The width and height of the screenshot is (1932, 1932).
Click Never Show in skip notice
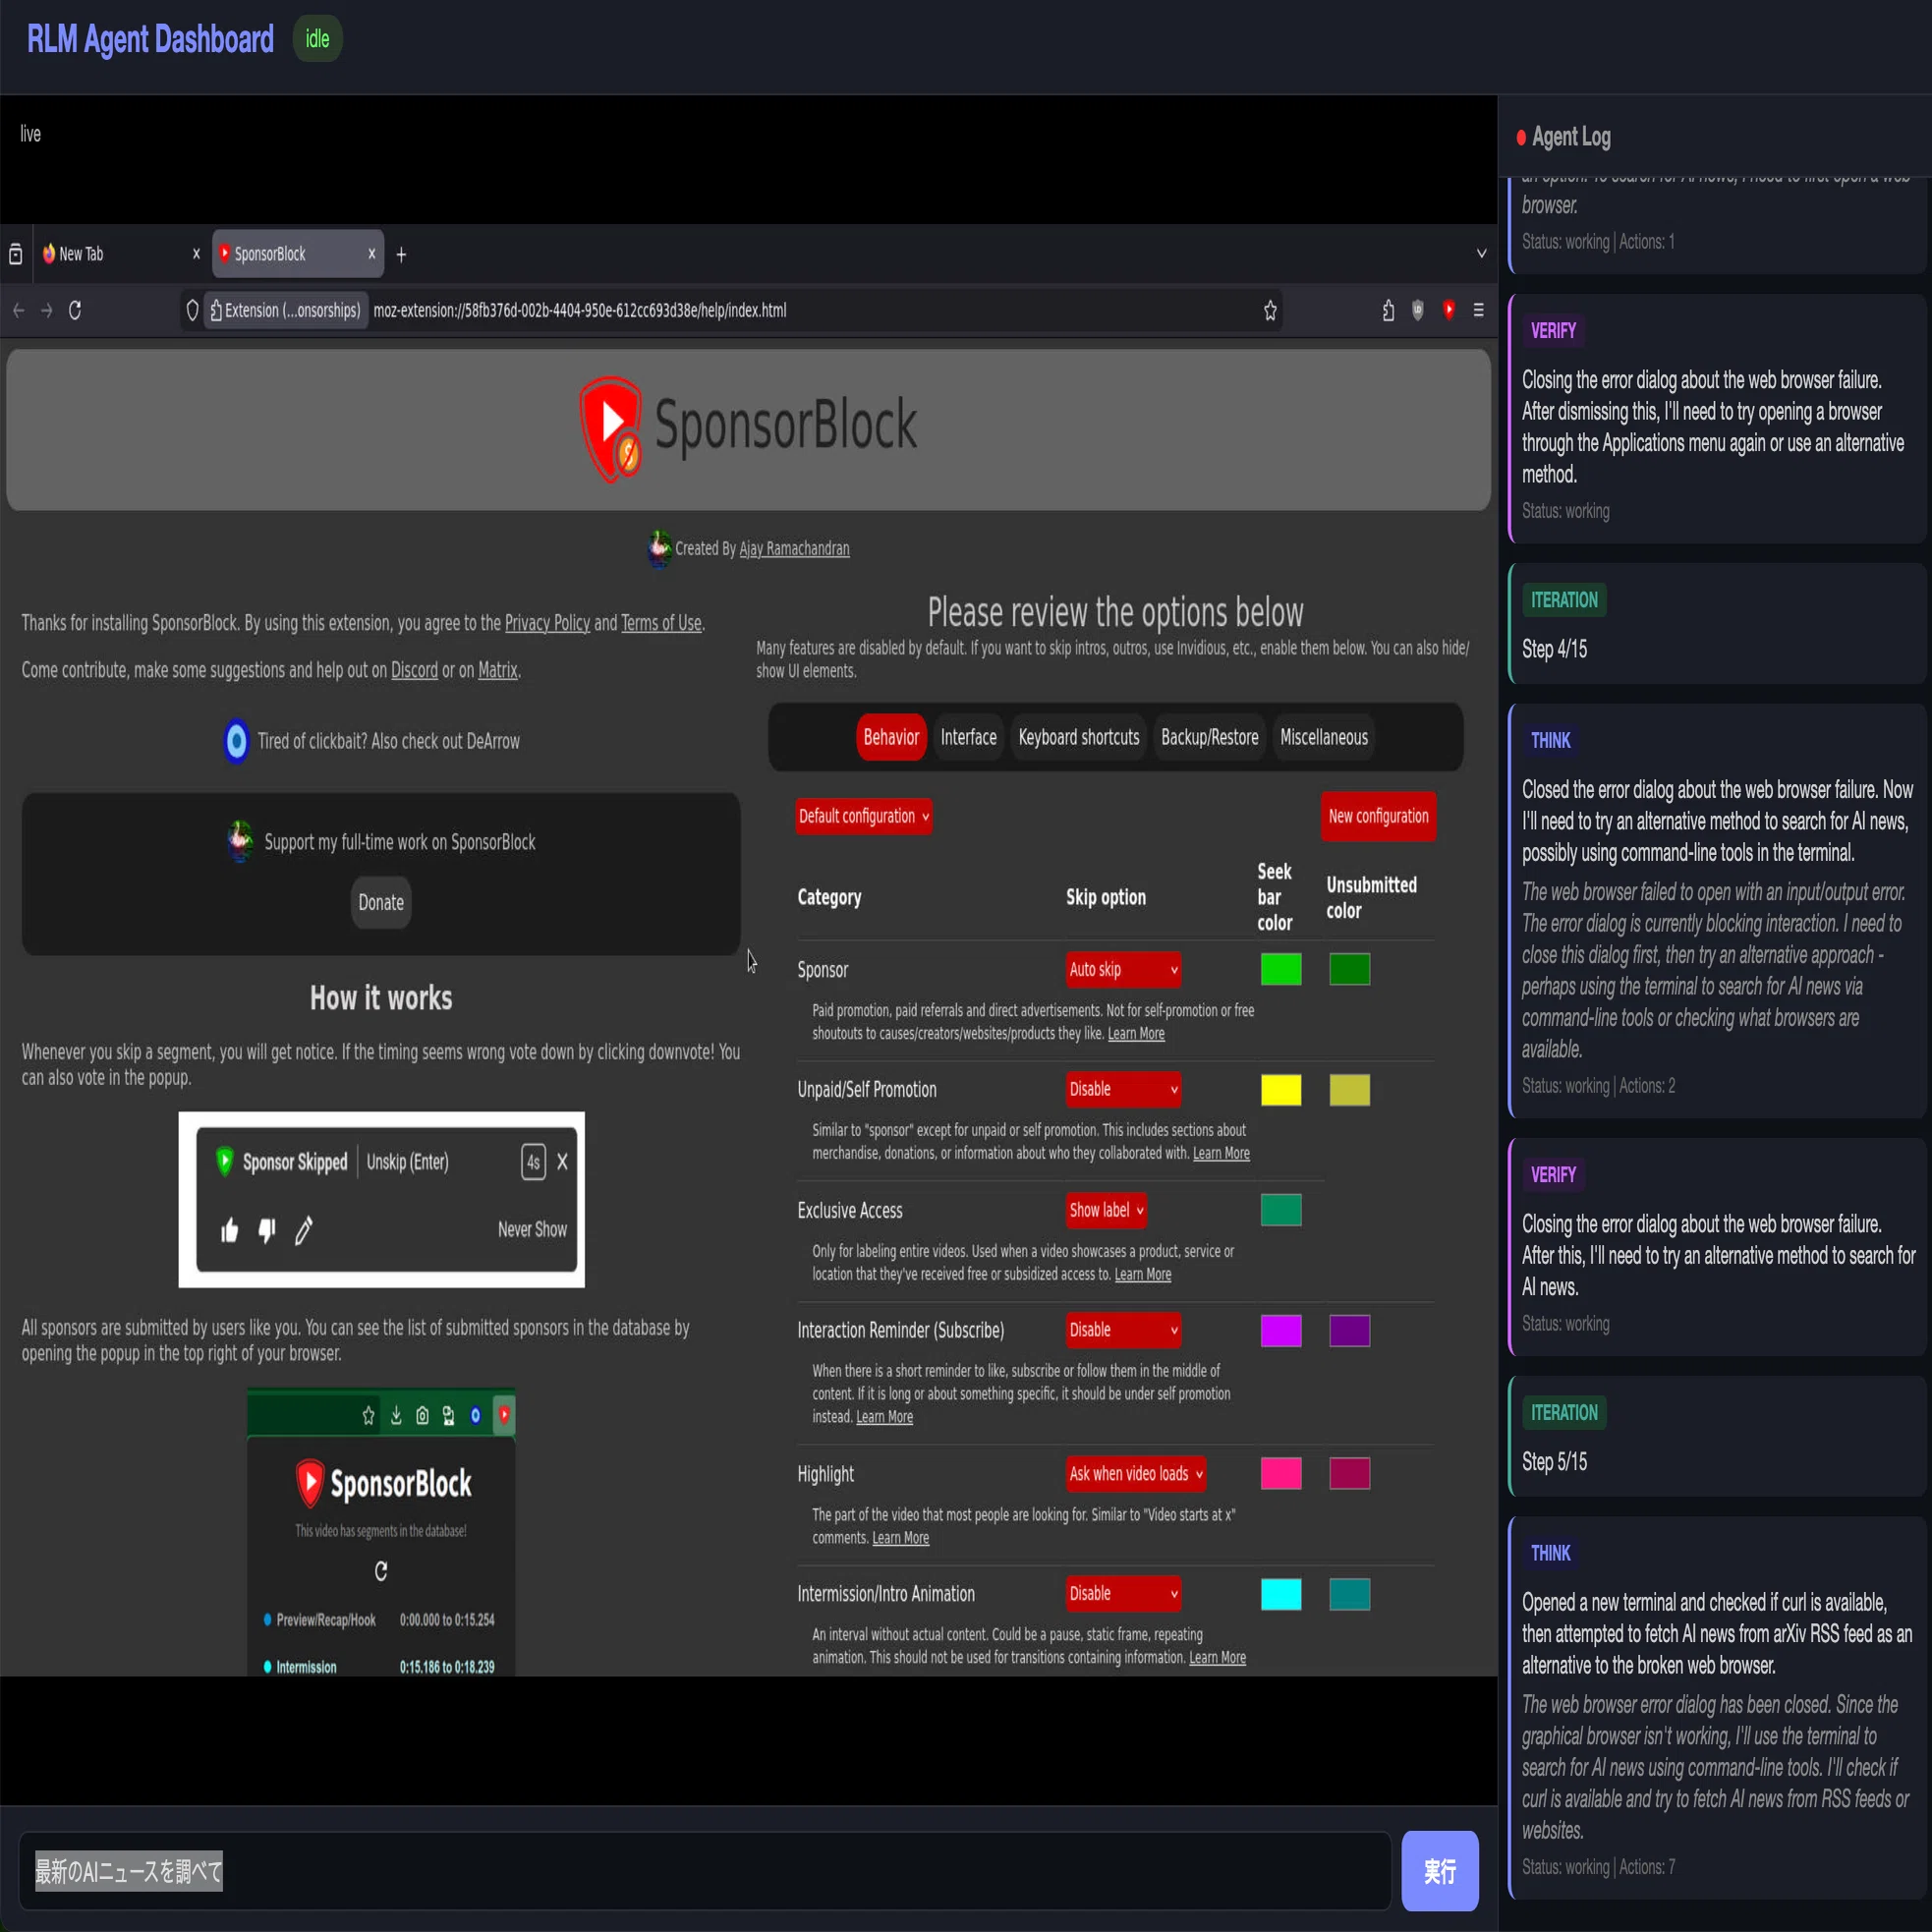(532, 1230)
